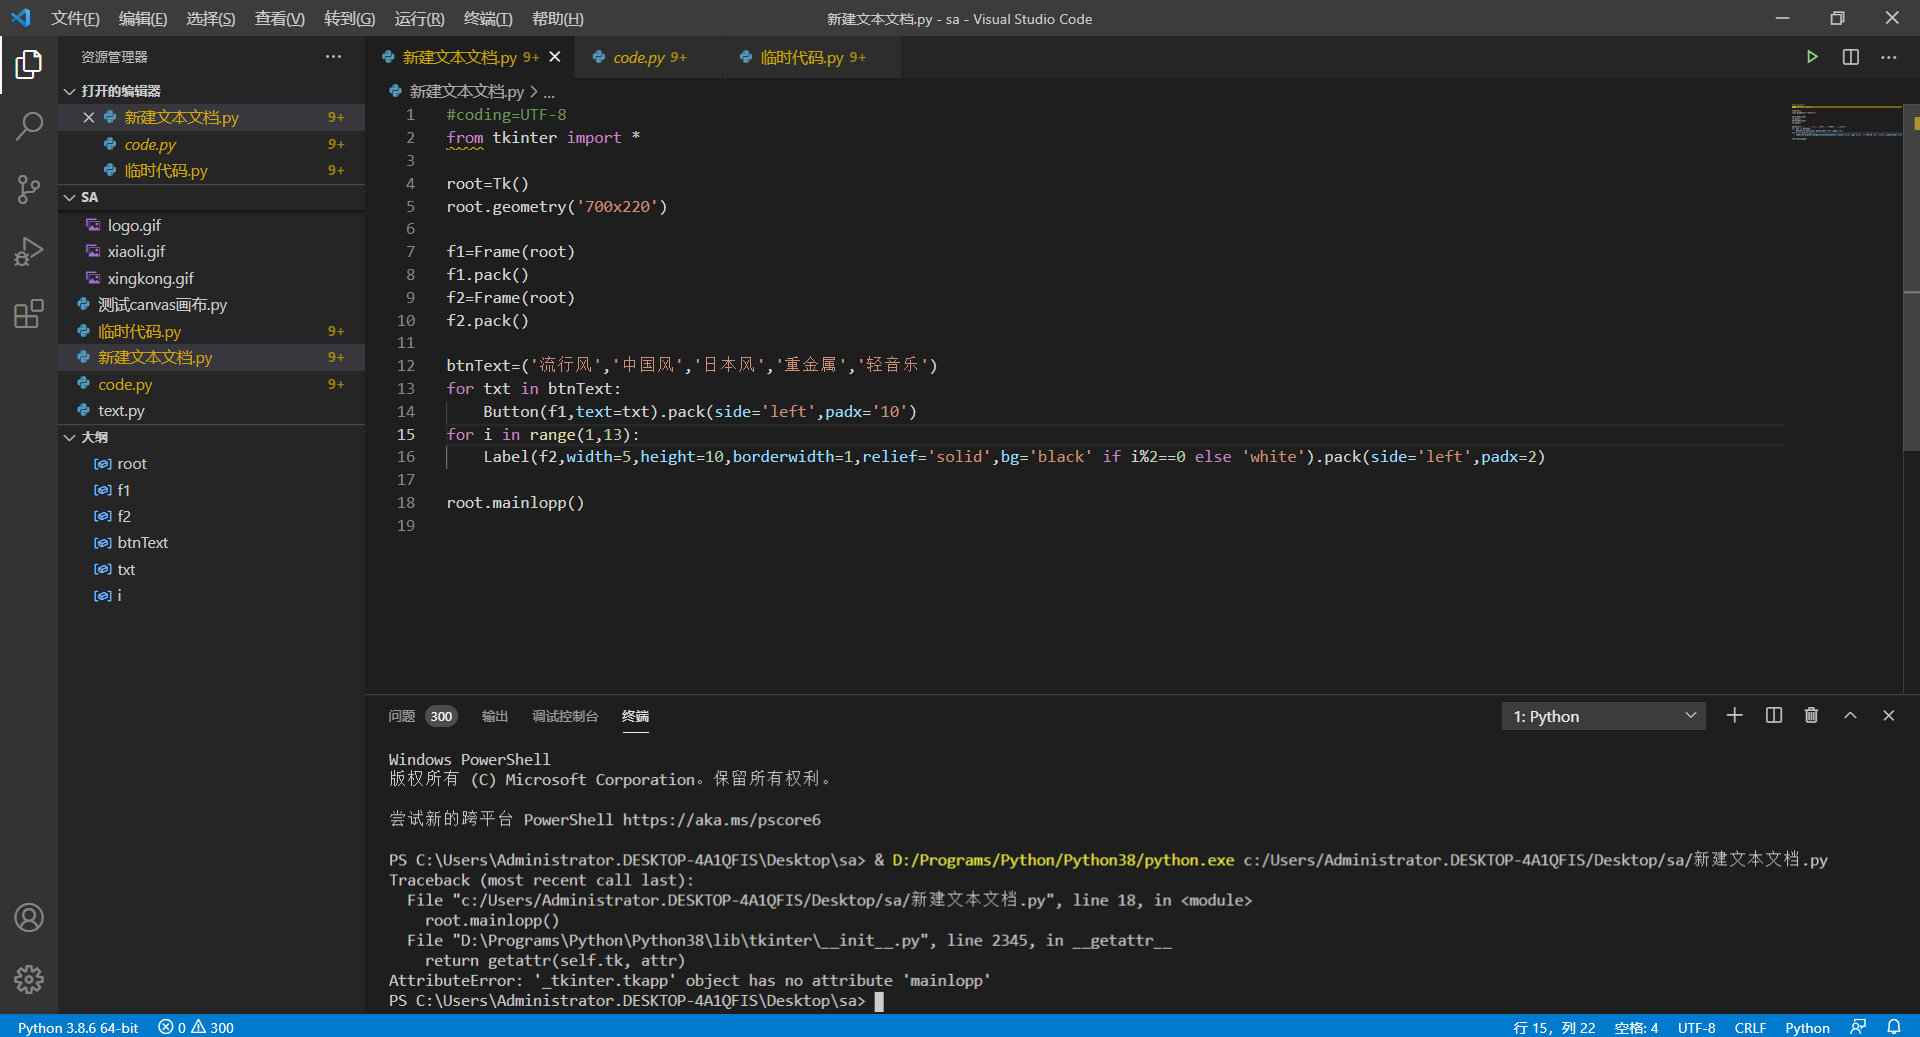The height and width of the screenshot is (1037, 1920).
Task: Maximize the panel with up chevron
Action: tap(1850, 715)
